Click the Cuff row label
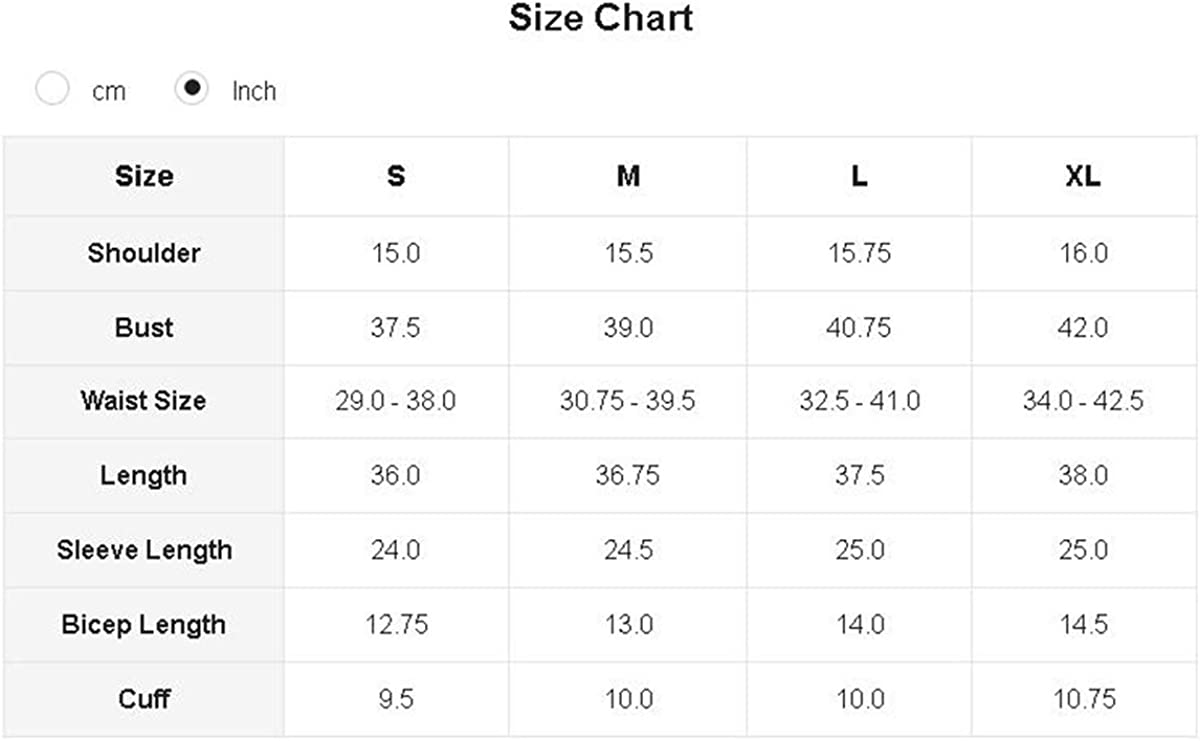The height and width of the screenshot is (741, 1200). (144, 698)
